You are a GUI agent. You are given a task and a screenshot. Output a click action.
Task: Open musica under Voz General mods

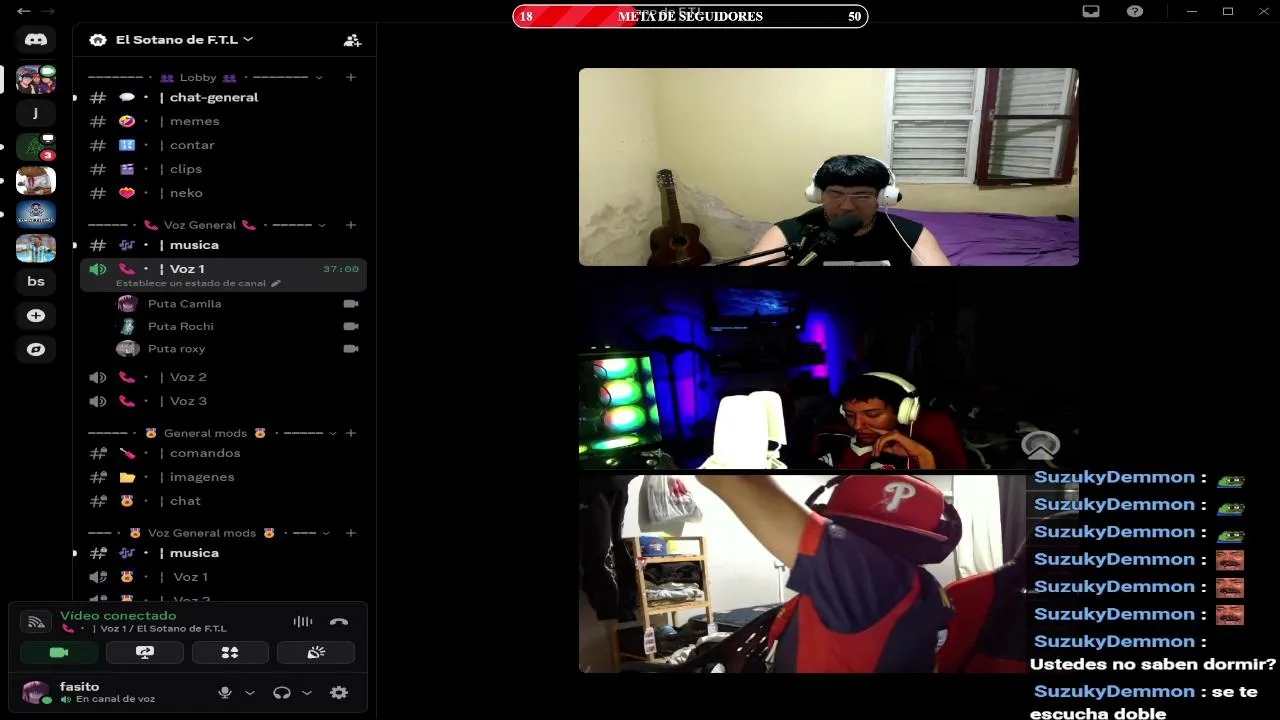click(223, 553)
